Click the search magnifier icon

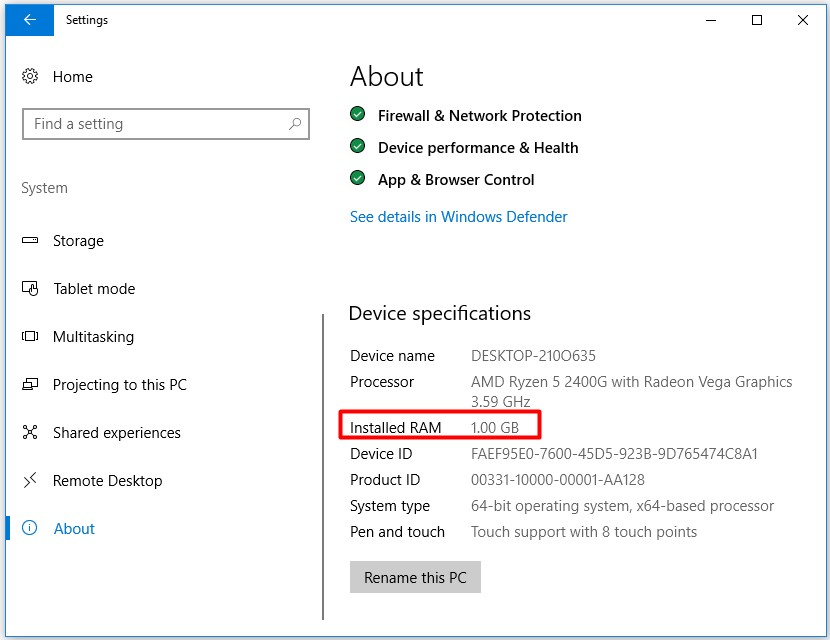pos(294,124)
